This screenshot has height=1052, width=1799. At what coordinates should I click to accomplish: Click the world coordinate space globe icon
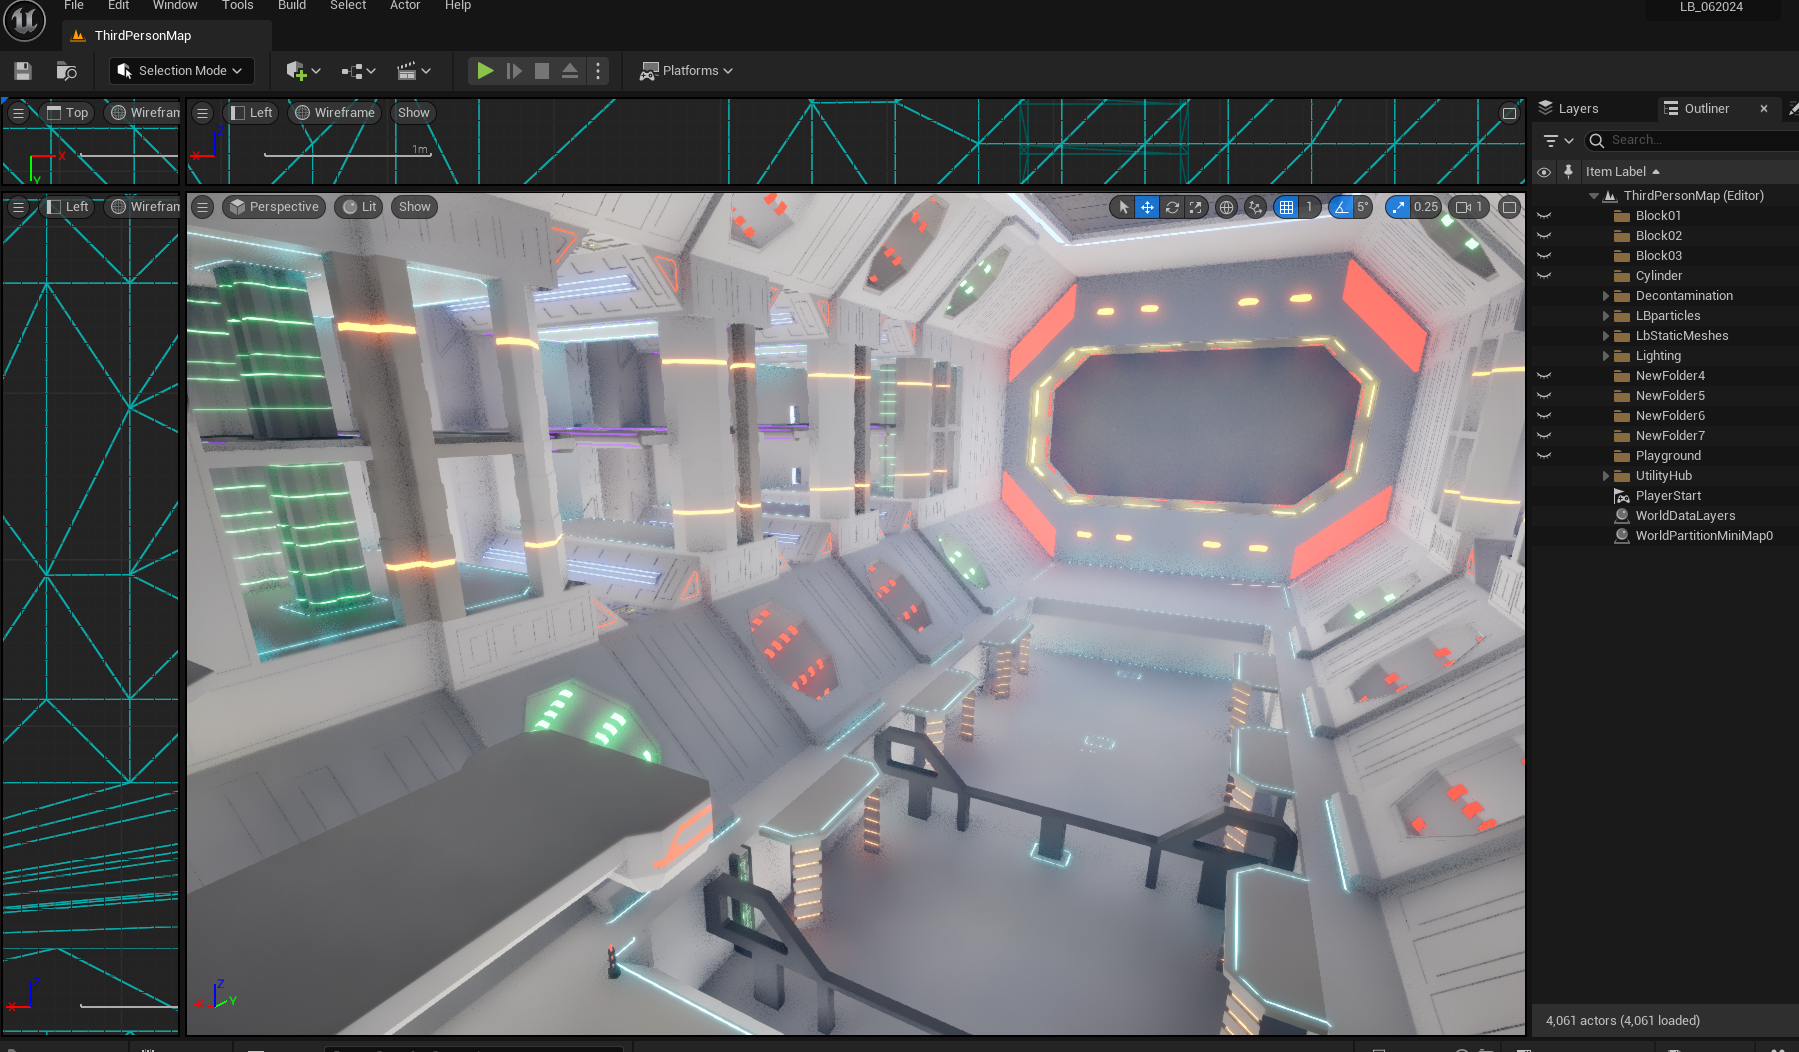(x=1226, y=207)
